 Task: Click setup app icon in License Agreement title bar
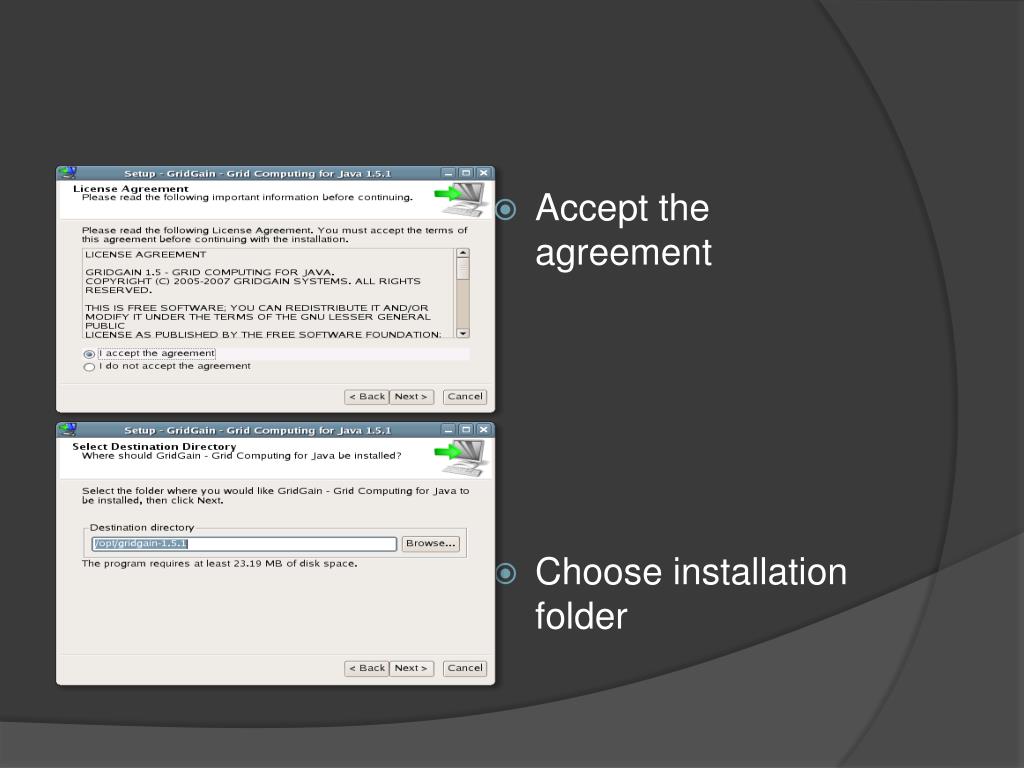click(x=67, y=173)
